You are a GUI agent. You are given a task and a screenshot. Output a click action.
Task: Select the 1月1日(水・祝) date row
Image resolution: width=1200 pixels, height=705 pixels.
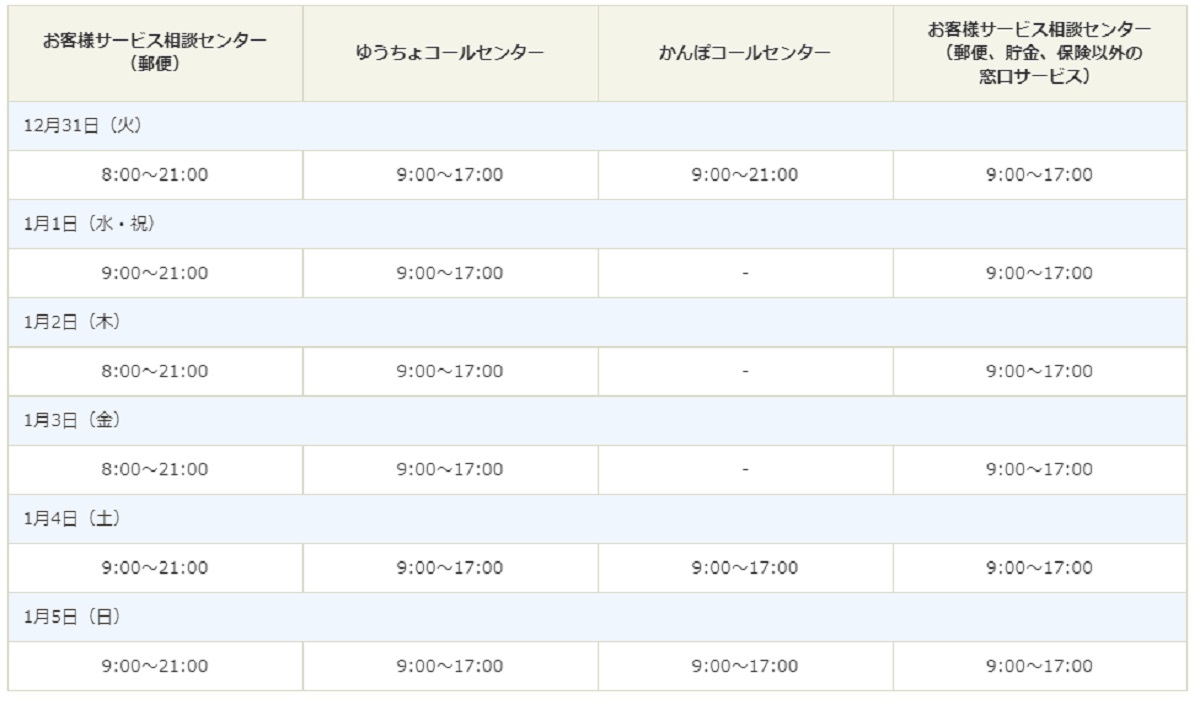click(598, 224)
